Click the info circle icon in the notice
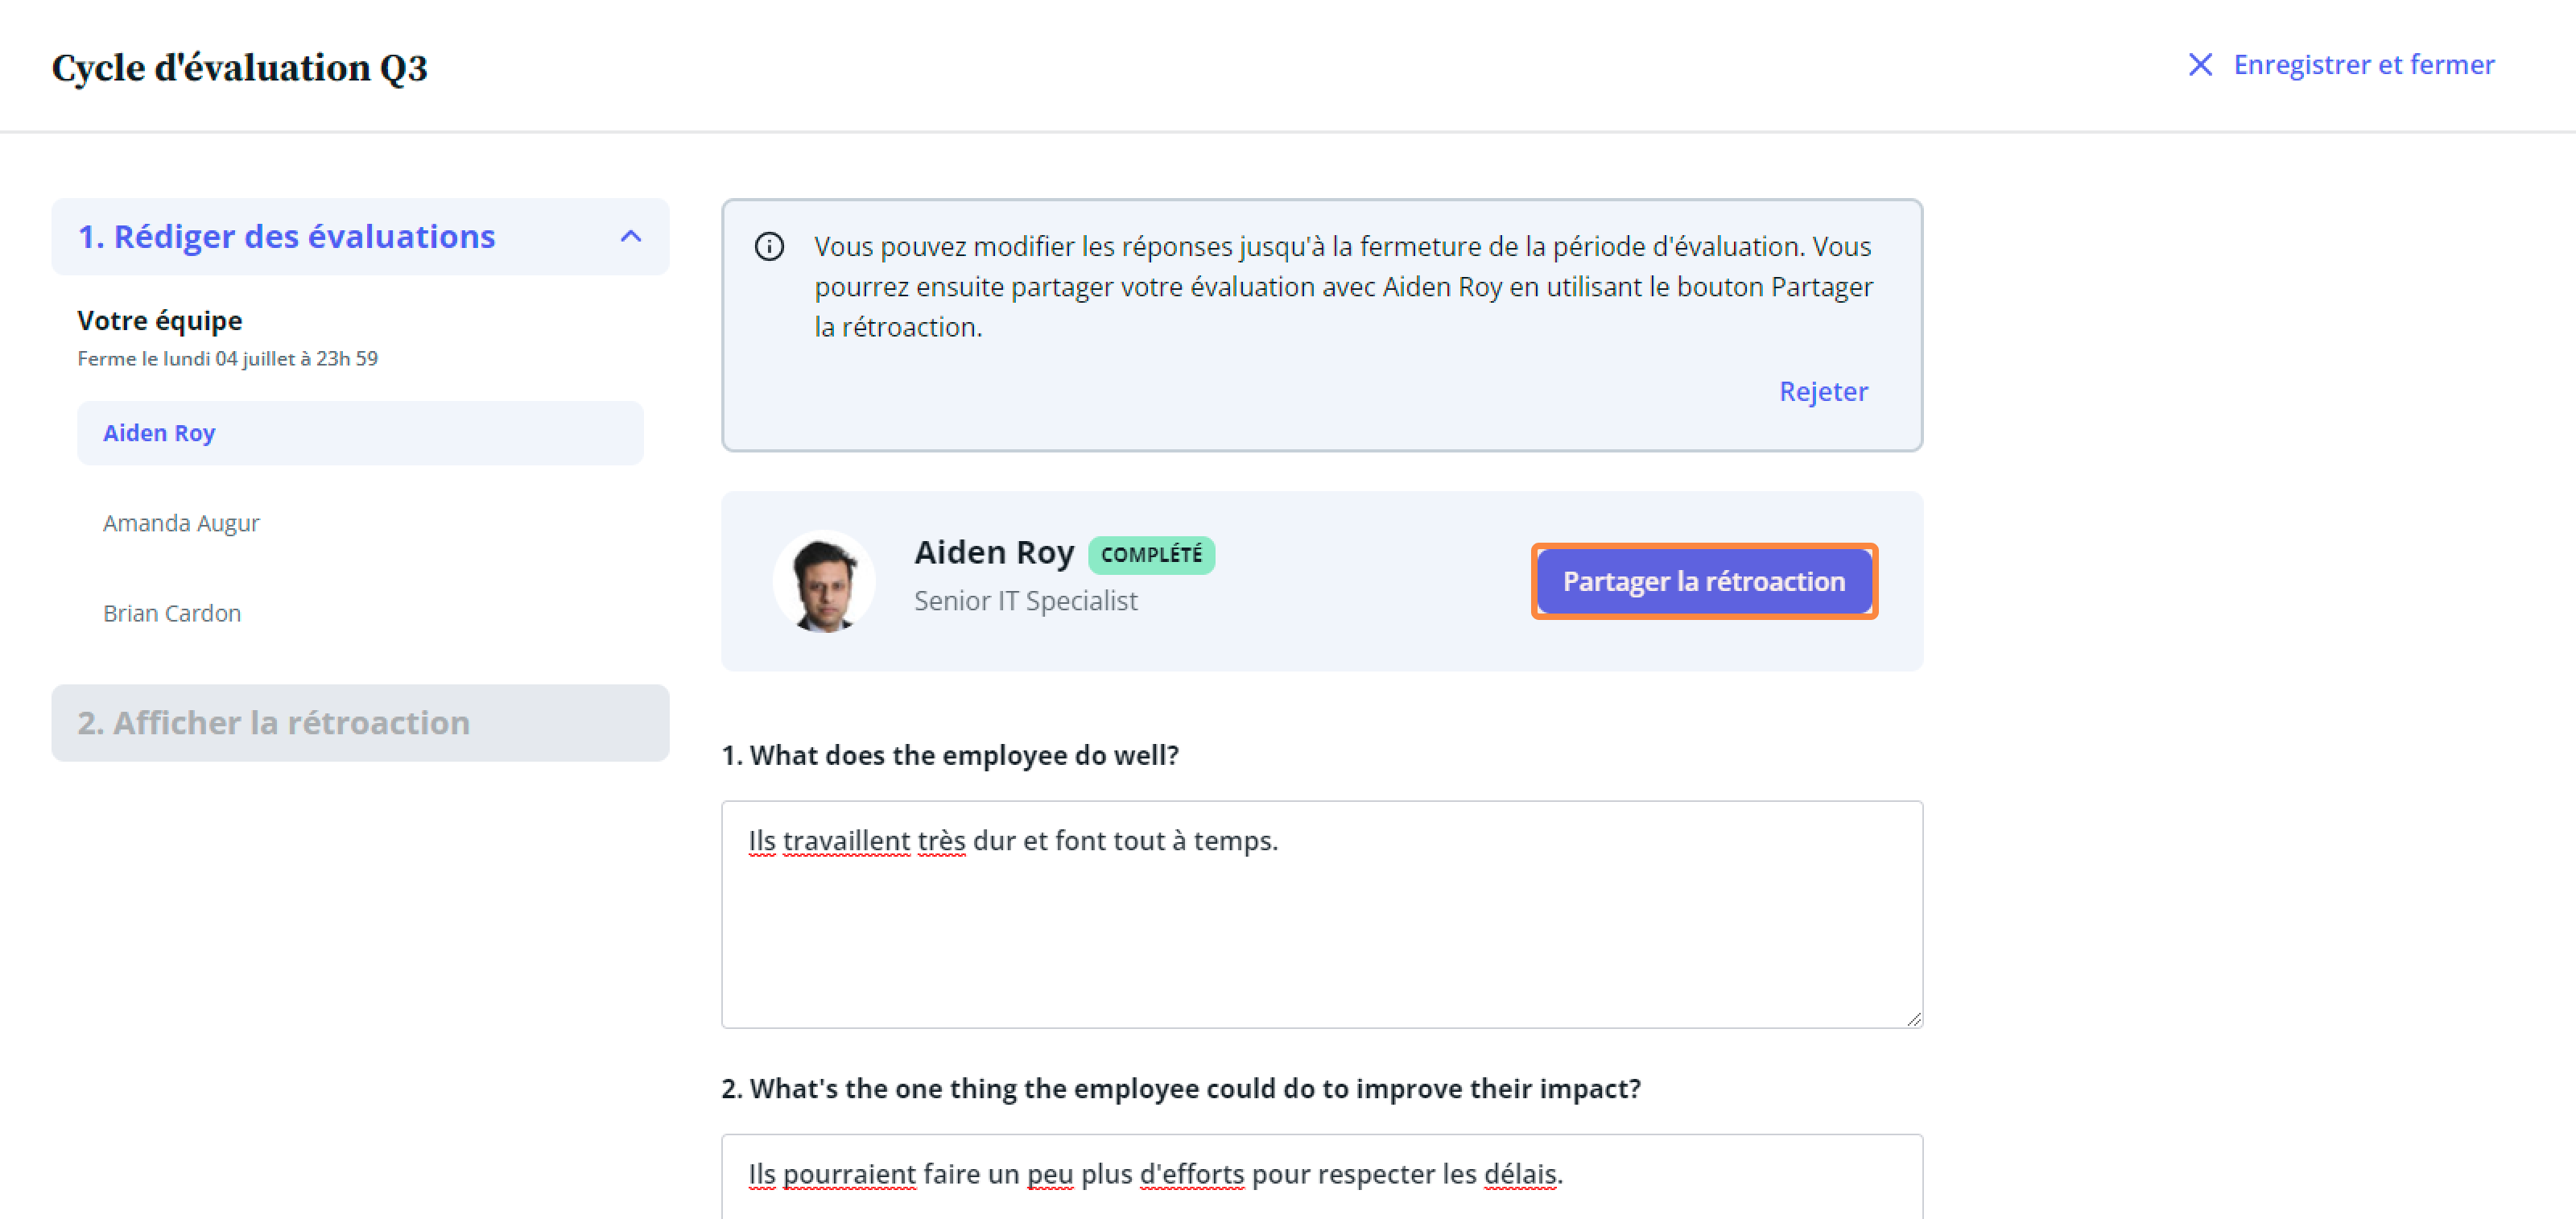The width and height of the screenshot is (2576, 1219). (769, 246)
